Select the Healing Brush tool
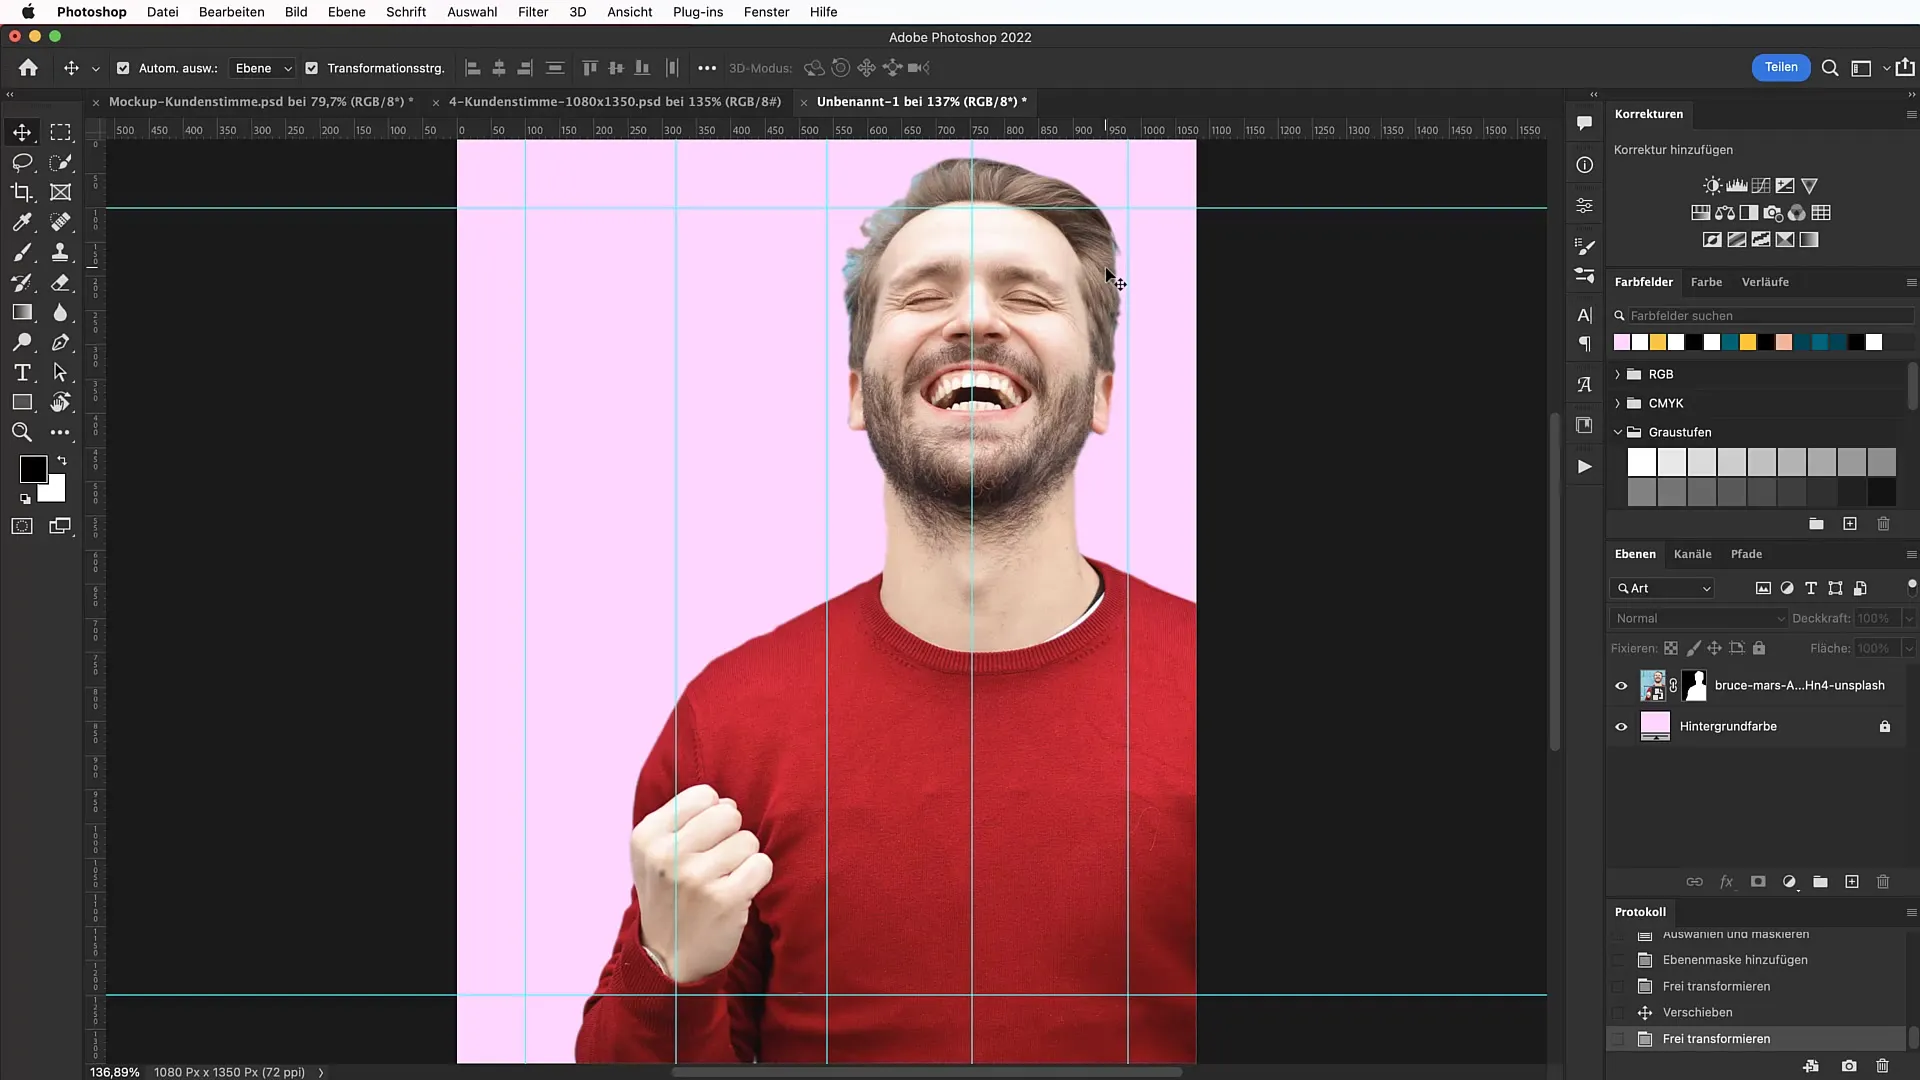This screenshot has width=1920, height=1080. coord(61,222)
